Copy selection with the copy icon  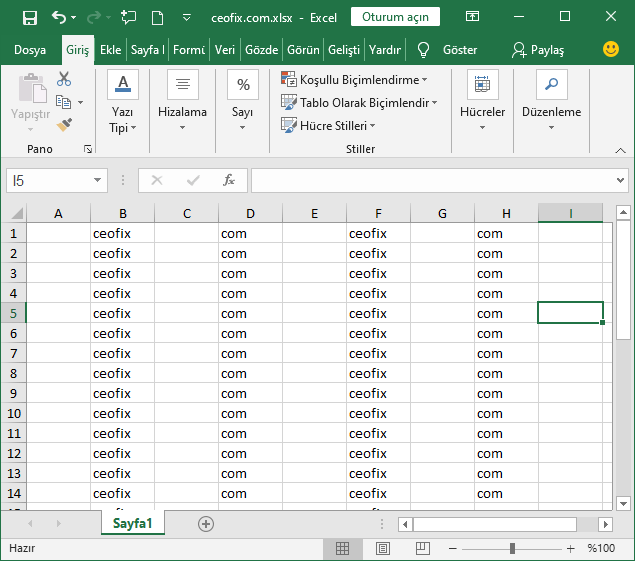pos(63,102)
